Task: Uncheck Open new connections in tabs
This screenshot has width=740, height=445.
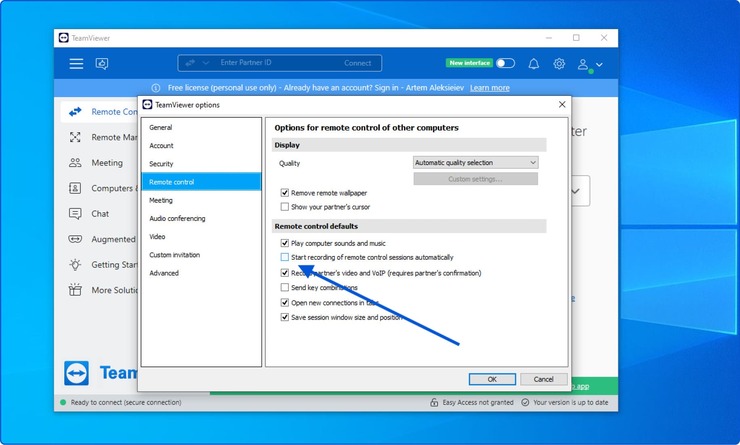Action: tap(285, 302)
